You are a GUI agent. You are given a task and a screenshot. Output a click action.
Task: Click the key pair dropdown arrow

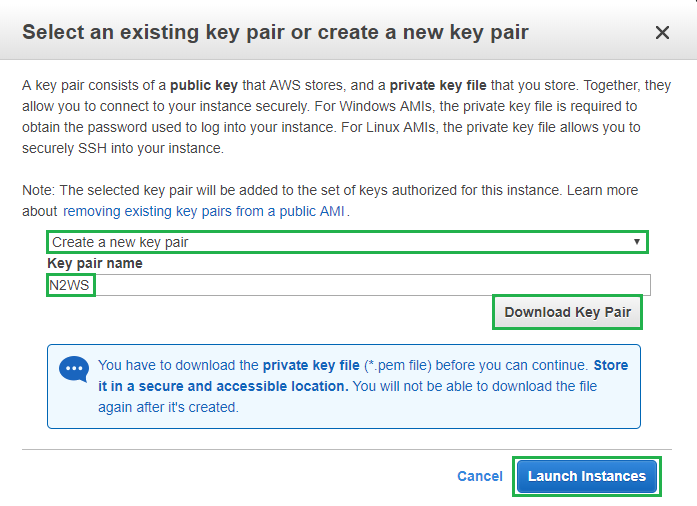click(636, 242)
